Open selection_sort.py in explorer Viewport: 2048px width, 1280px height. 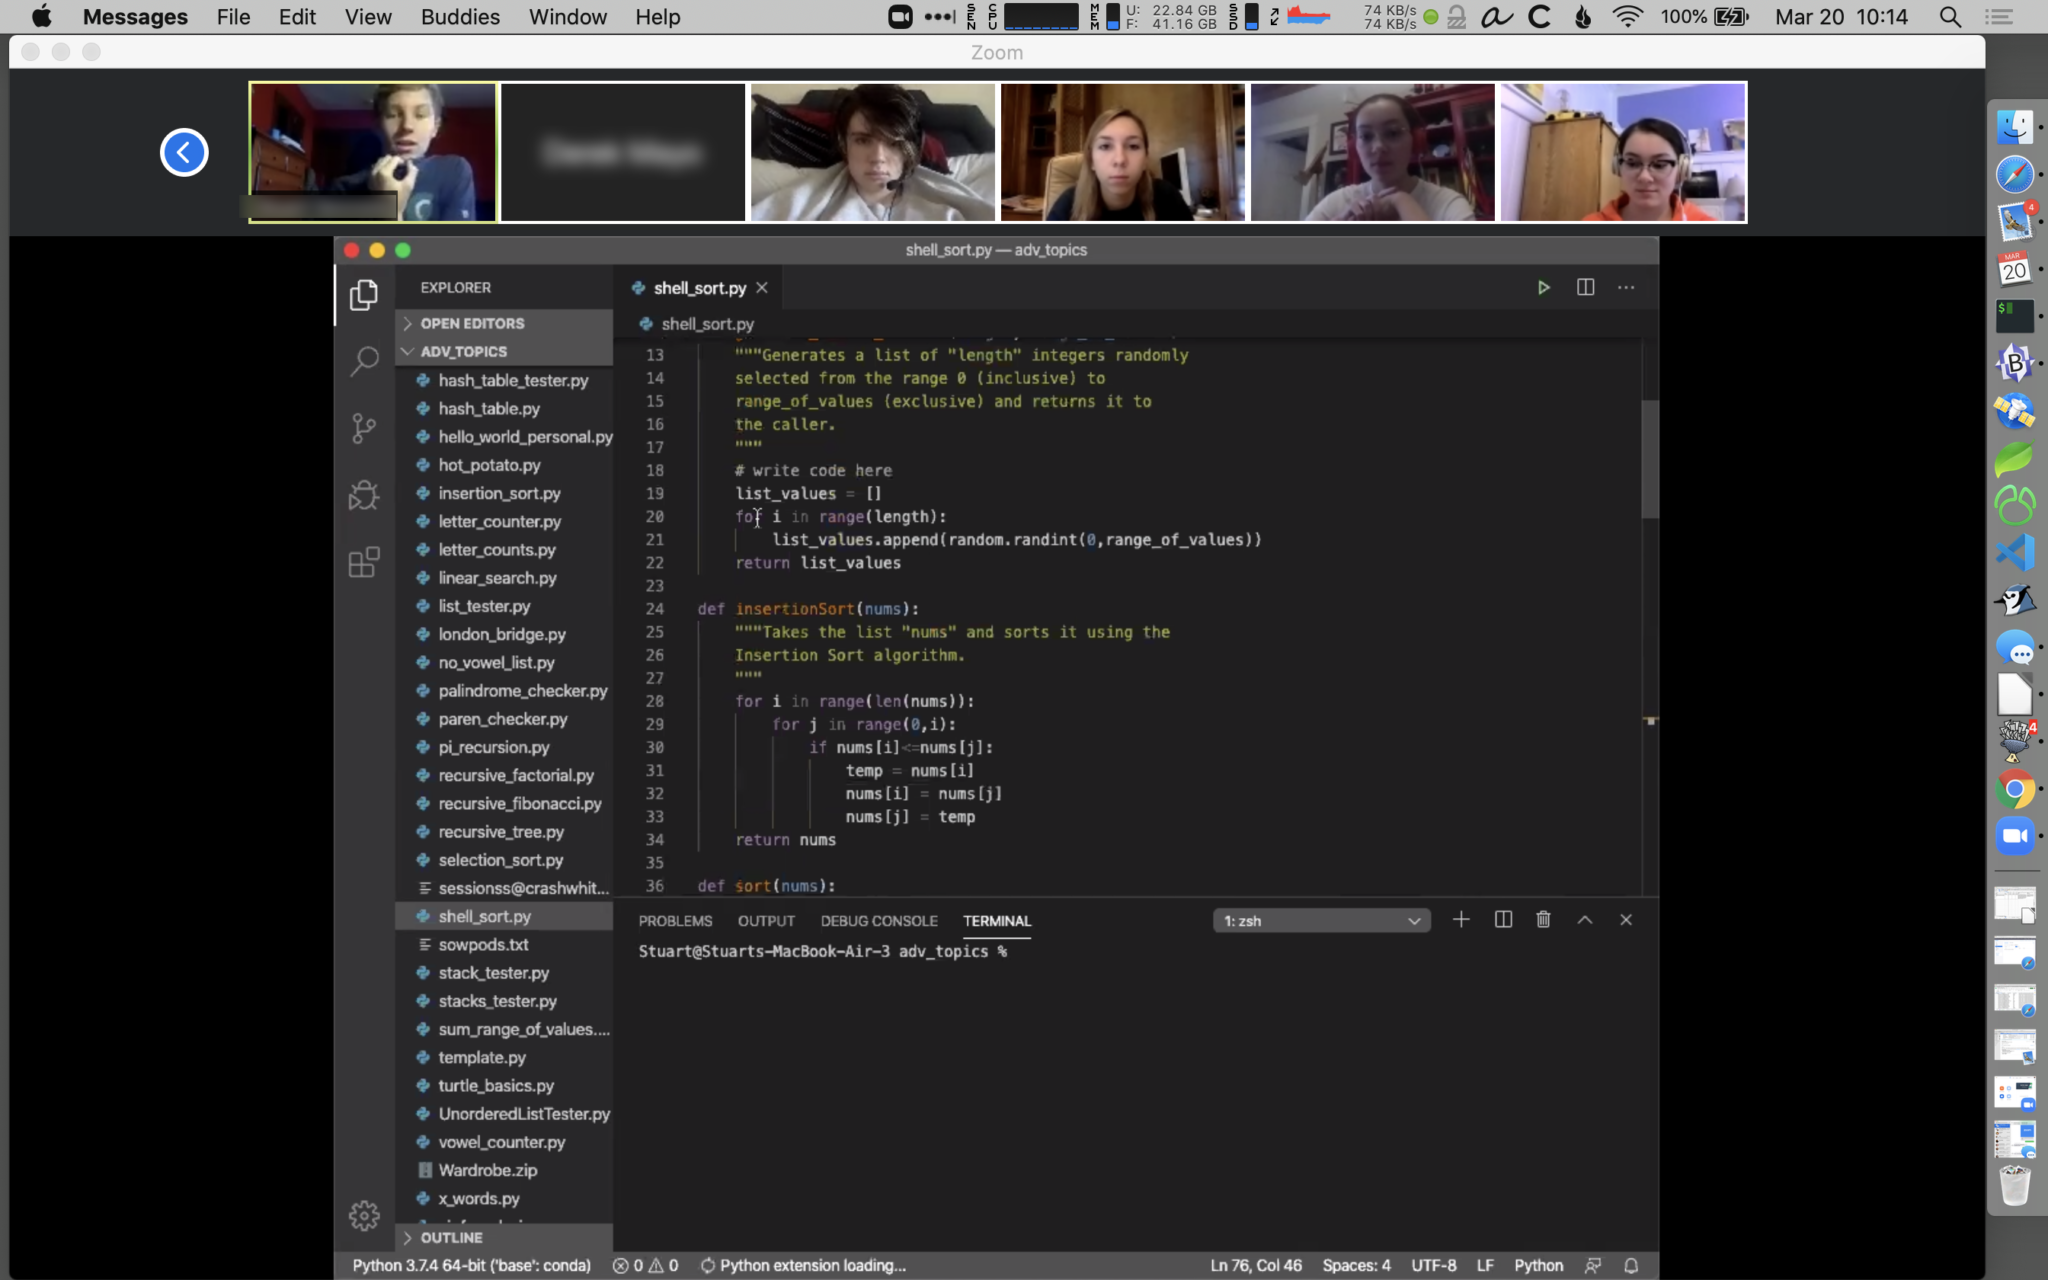pos(500,860)
